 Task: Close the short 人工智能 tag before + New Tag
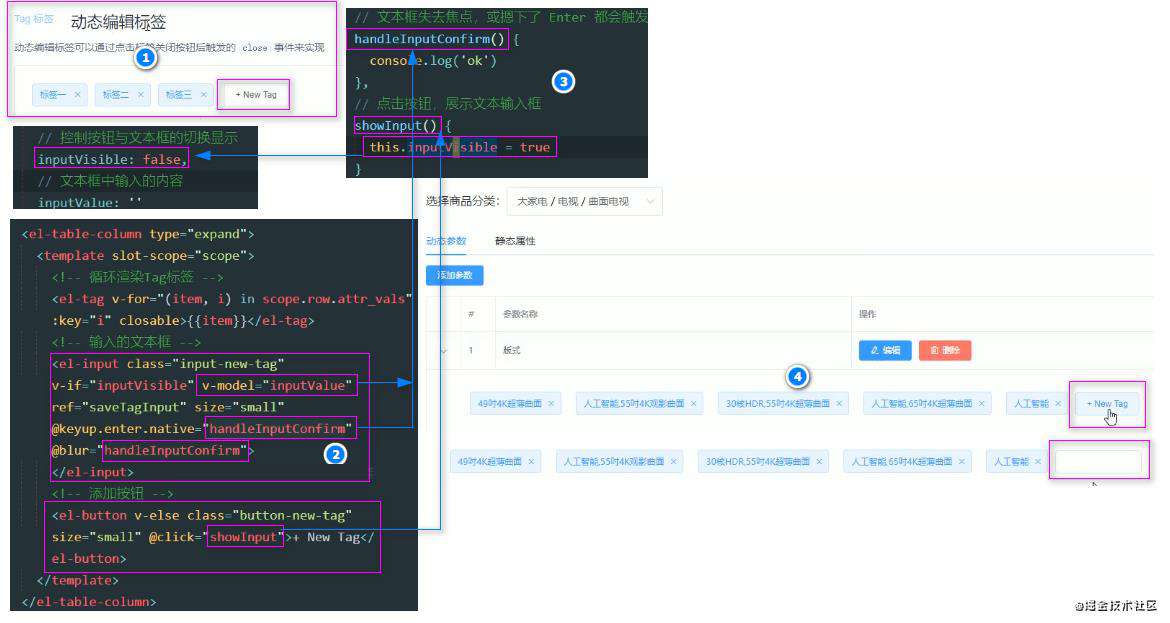pos(1057,404)
